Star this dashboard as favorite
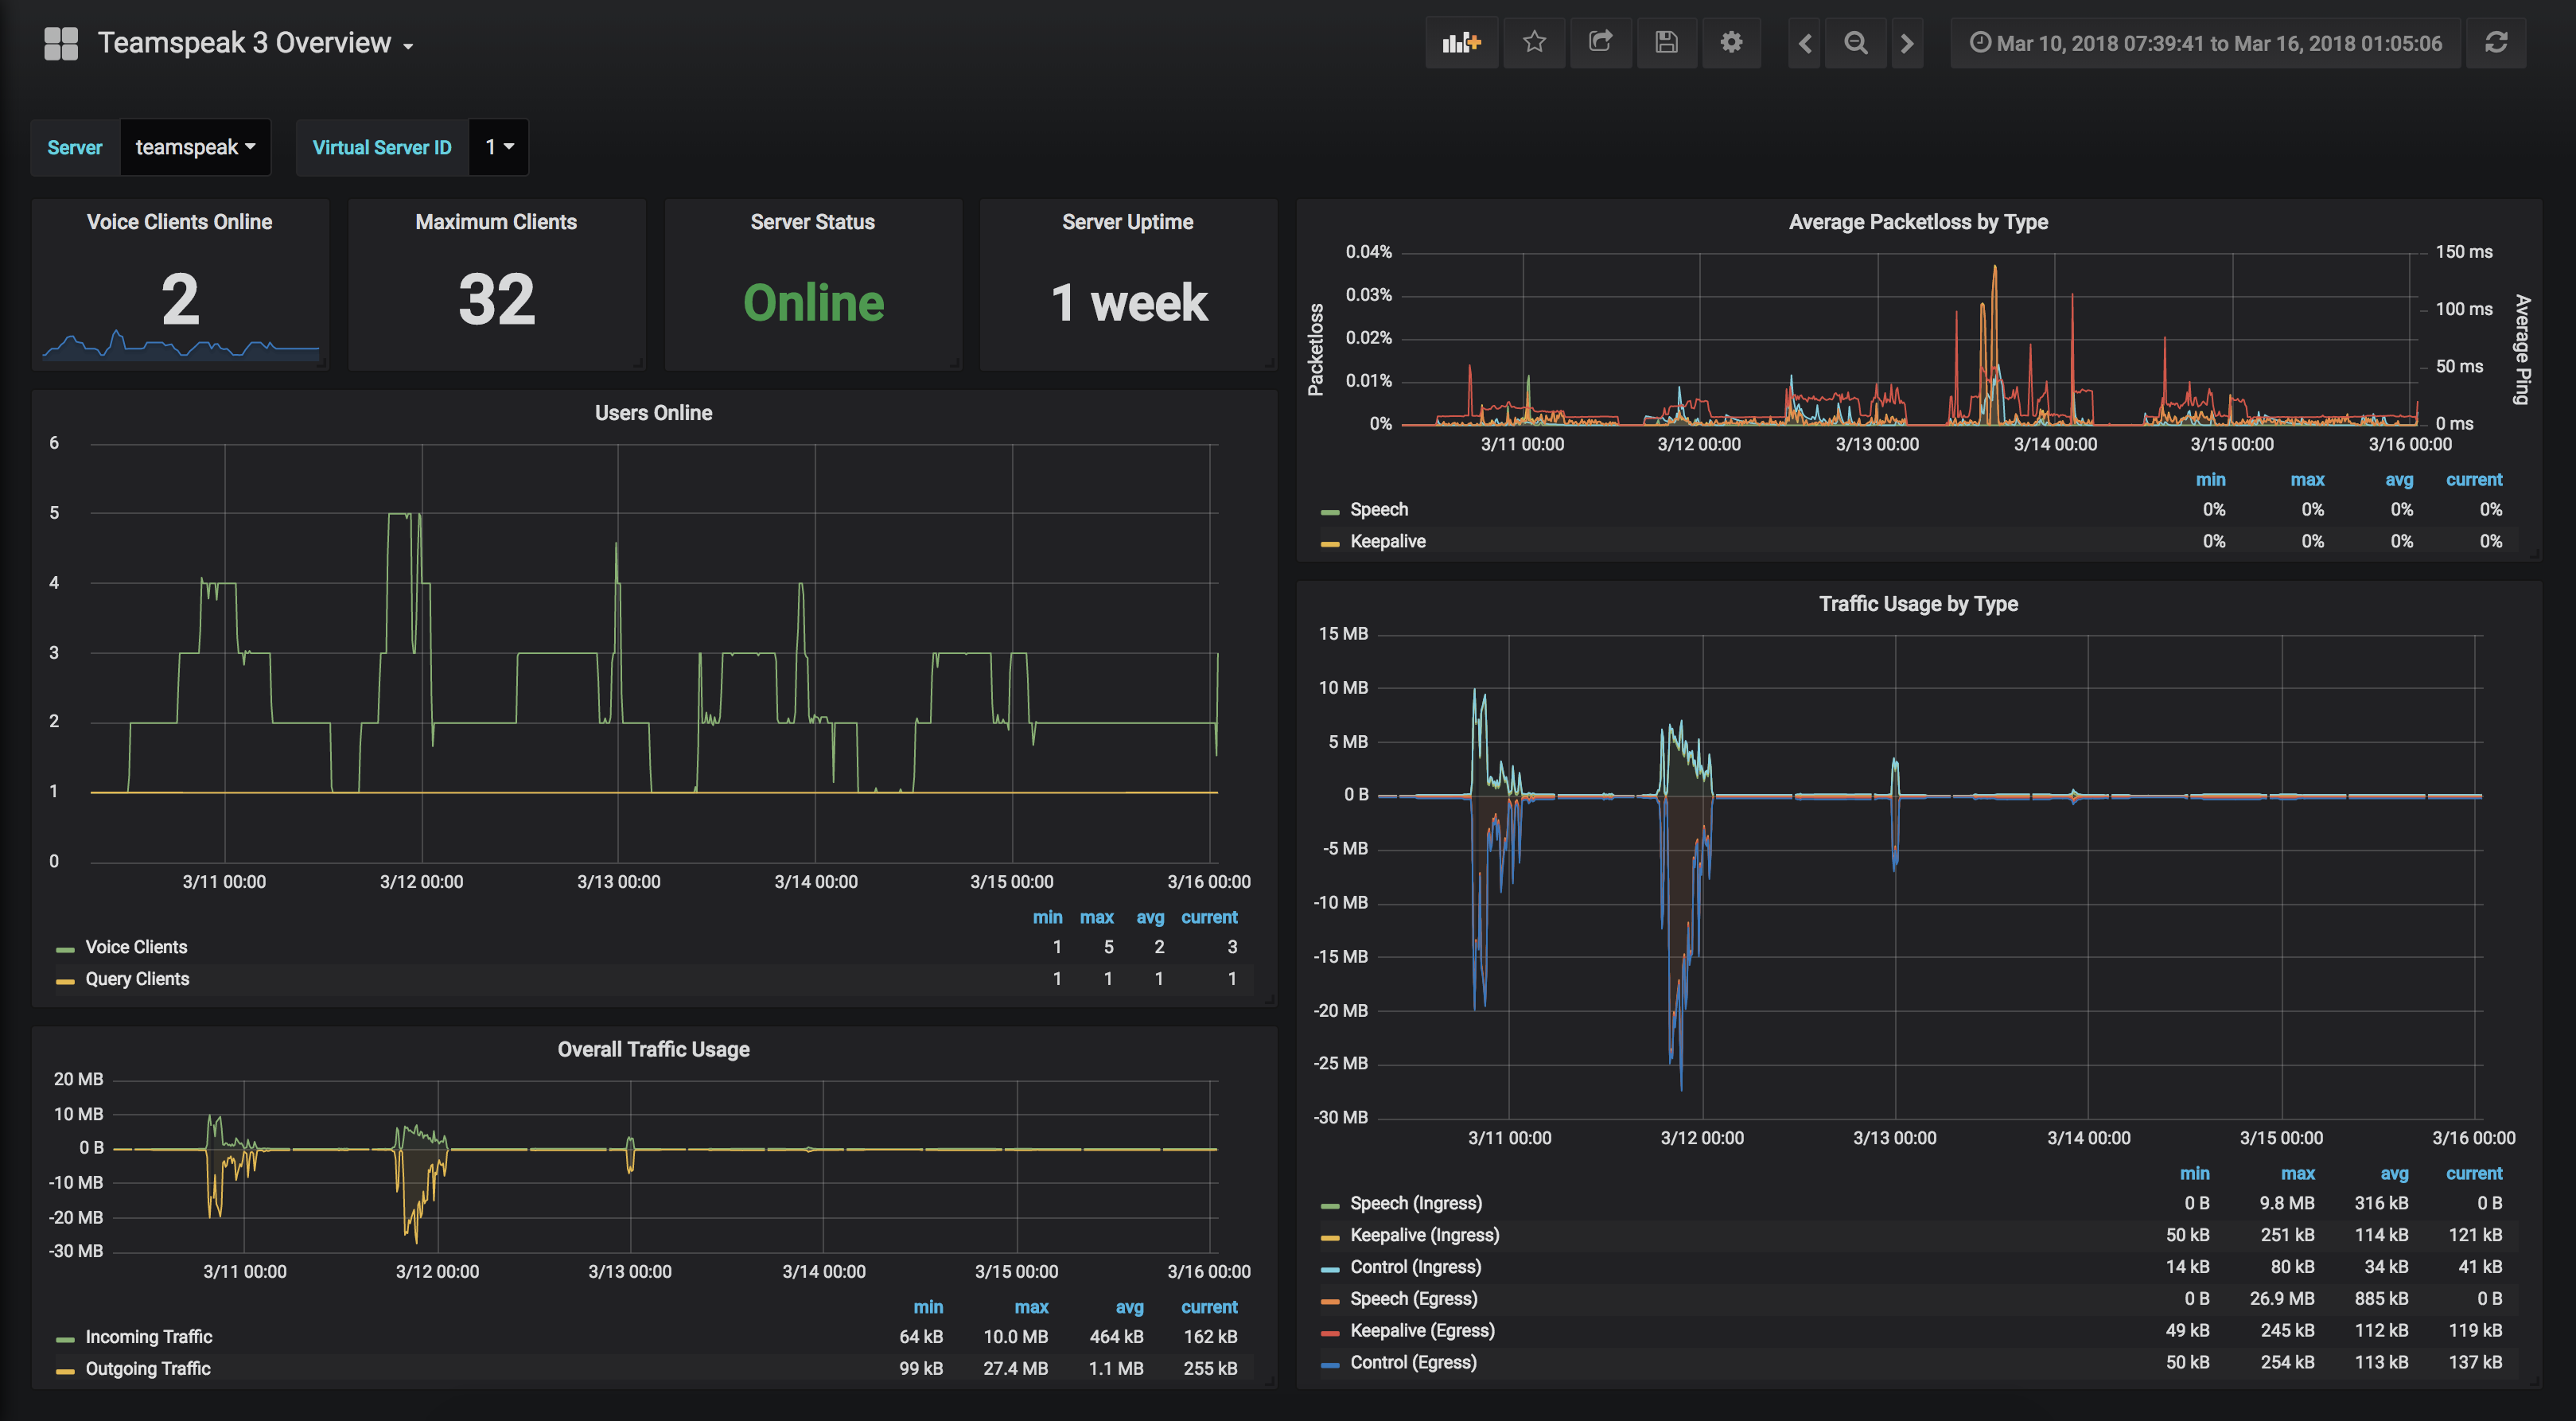 (1534, 43)
